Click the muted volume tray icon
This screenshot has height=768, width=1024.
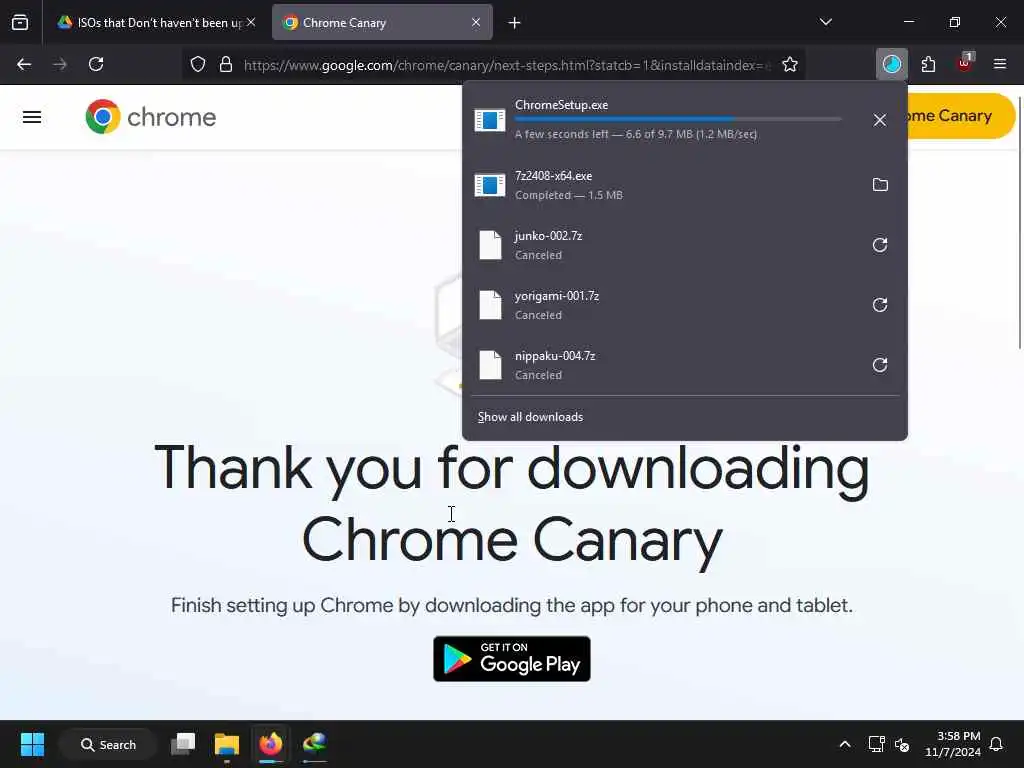(x=902, y=744)
